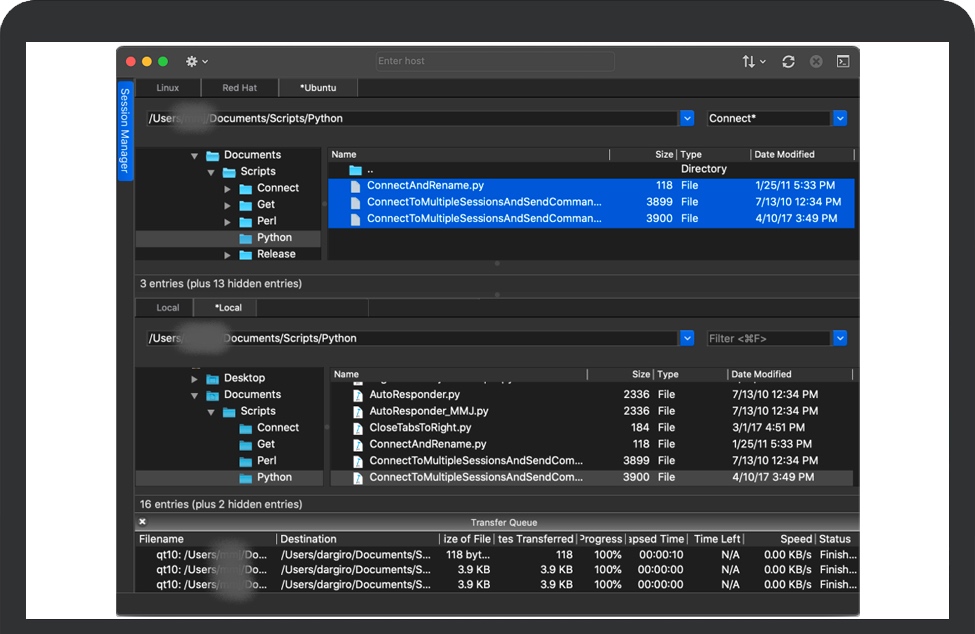Image resolution: width=975 pixels, height=634 pixels.
Task: Switch to the Linux session tab
Action: pos(168,88)
